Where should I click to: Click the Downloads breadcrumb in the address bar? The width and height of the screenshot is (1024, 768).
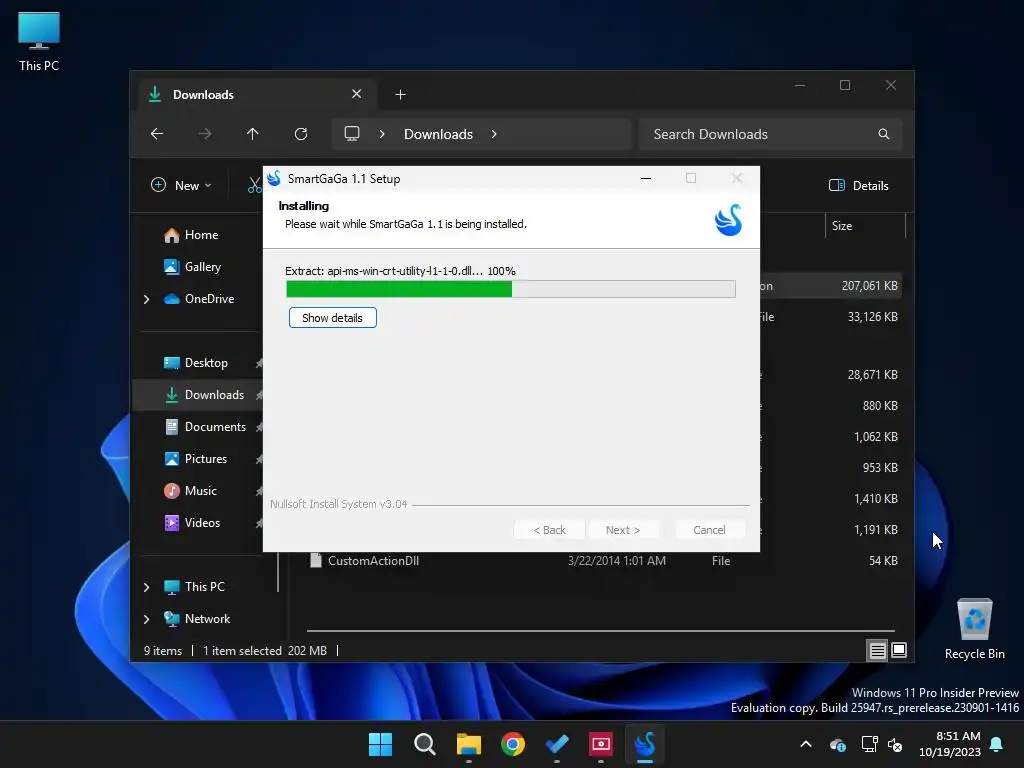pos(438,134)
